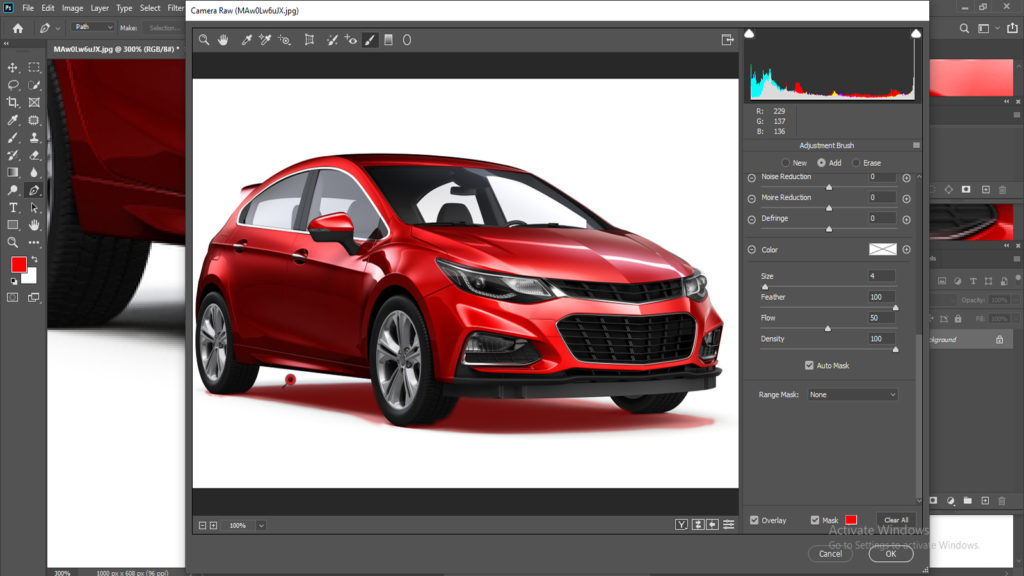Choose New adjustment brush radio
The width and height of the screenshot is (1024, 576).
[x=786, y=163]
